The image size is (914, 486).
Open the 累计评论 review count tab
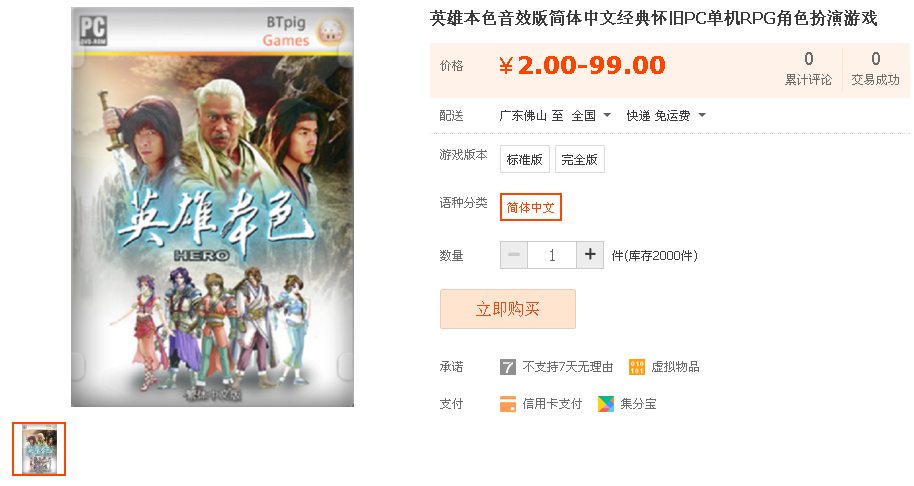808,69
